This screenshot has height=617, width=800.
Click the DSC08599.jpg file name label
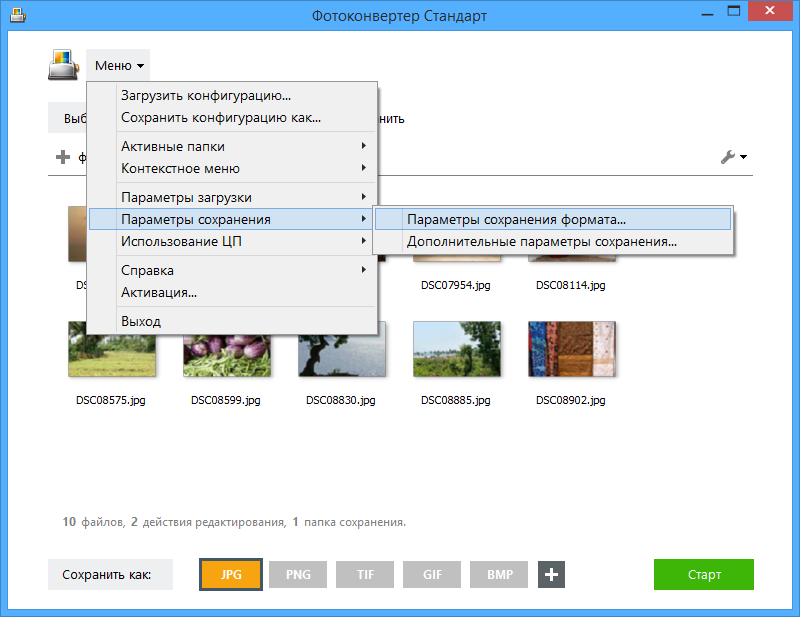226,400
